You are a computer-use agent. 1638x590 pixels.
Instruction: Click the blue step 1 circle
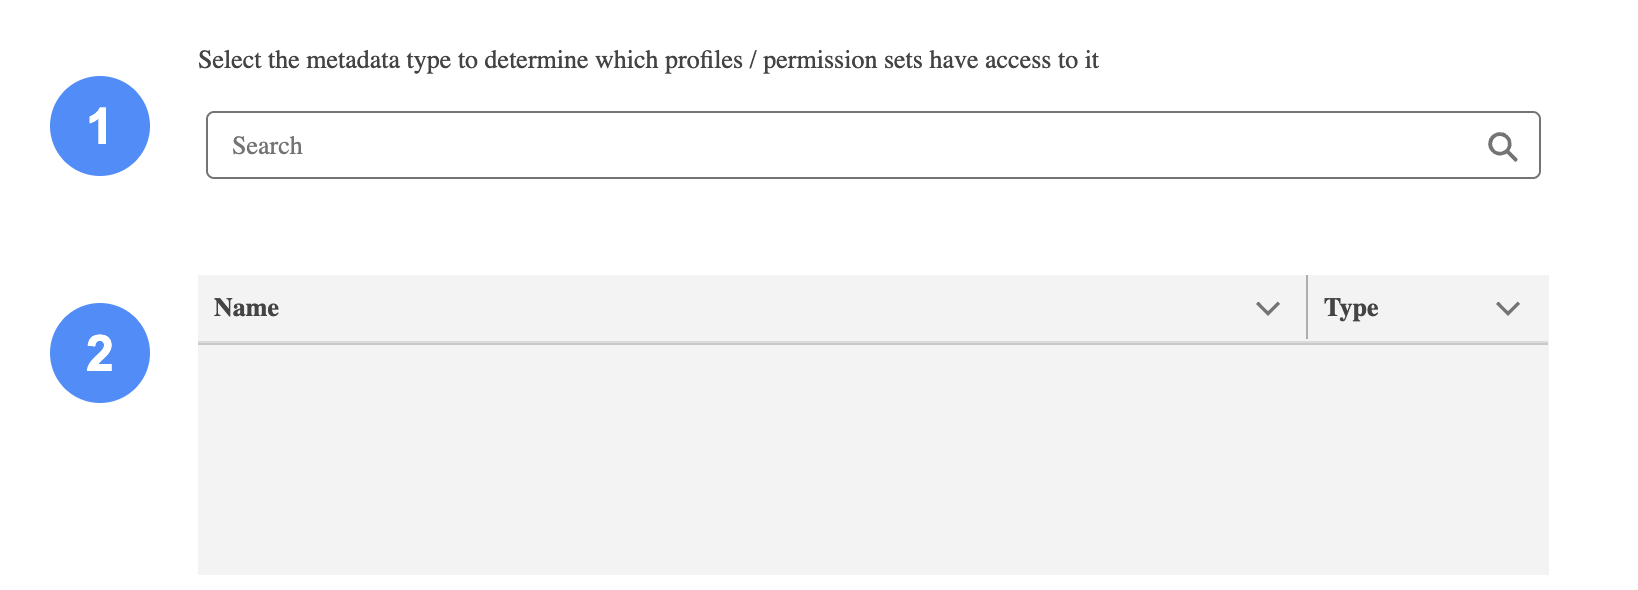click(100, 126)
